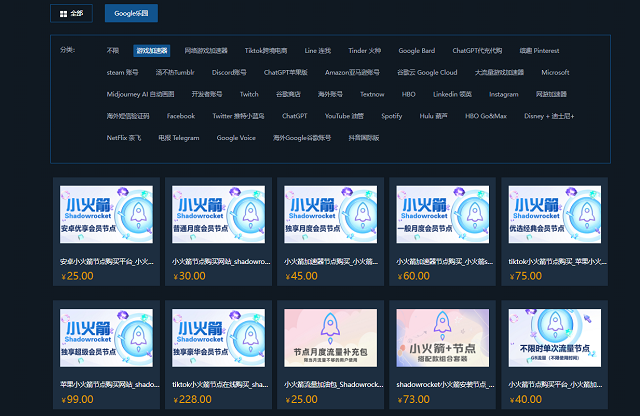Click the ¥73.00 price
The width and height of the screenshot is (640, 416).
point(414,399)
